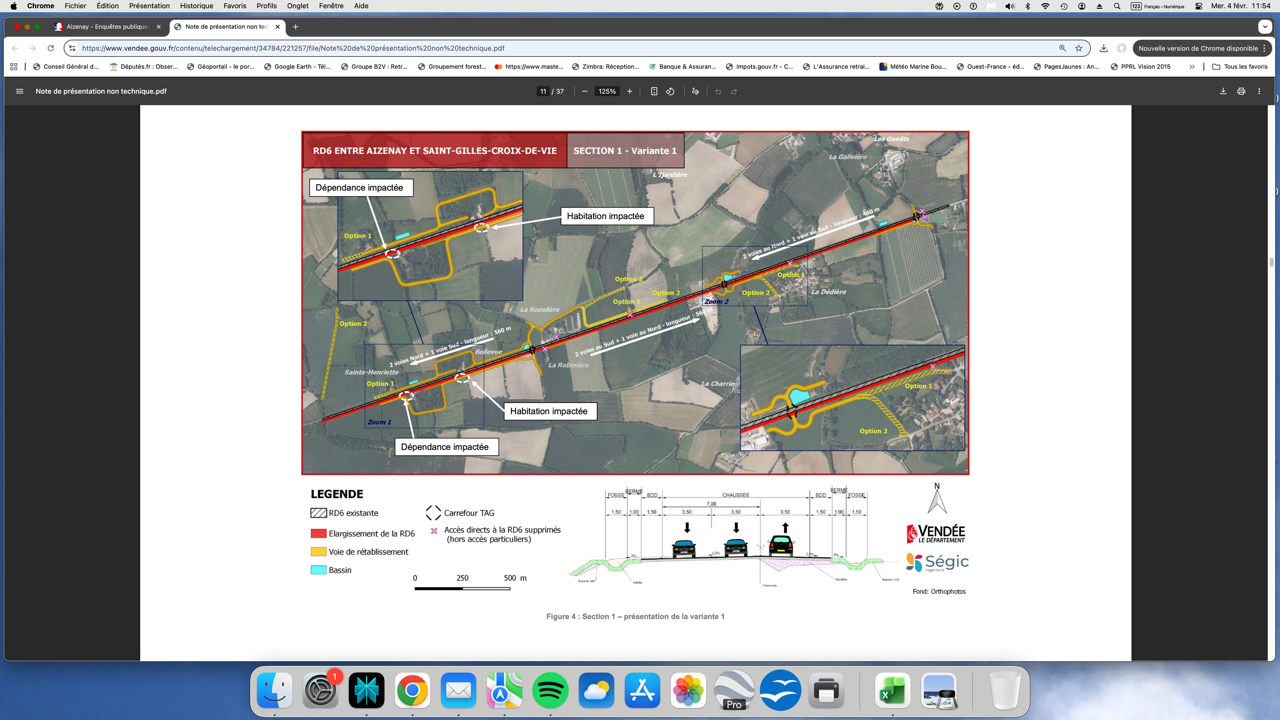
Task: Open the PDF sidebar menu (hamburger icon)
Action: pyautogui.click(x=19, y=91)
